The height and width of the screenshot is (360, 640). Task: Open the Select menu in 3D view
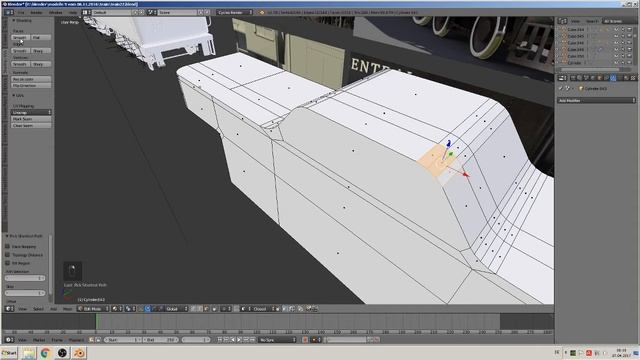[38, 309]
